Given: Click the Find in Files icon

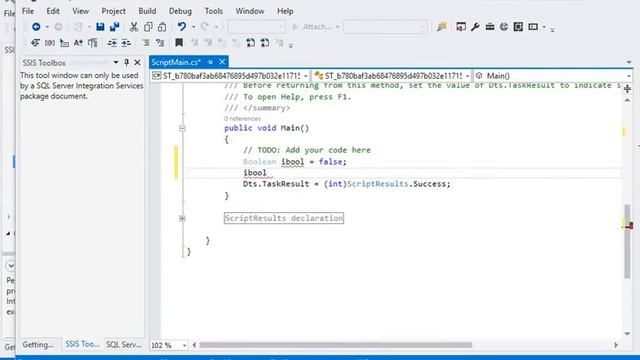Looking at the screenshot, I should coord(442,27).
